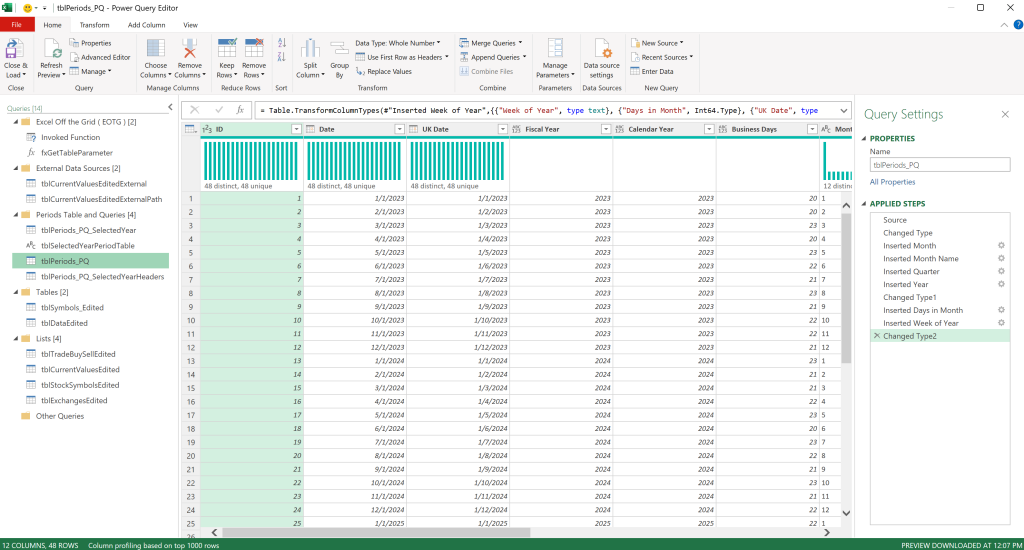The width and height of the screenshot is (1024, 550).
Task: Click Use First Row as Headers
Action: coord(402,57)
